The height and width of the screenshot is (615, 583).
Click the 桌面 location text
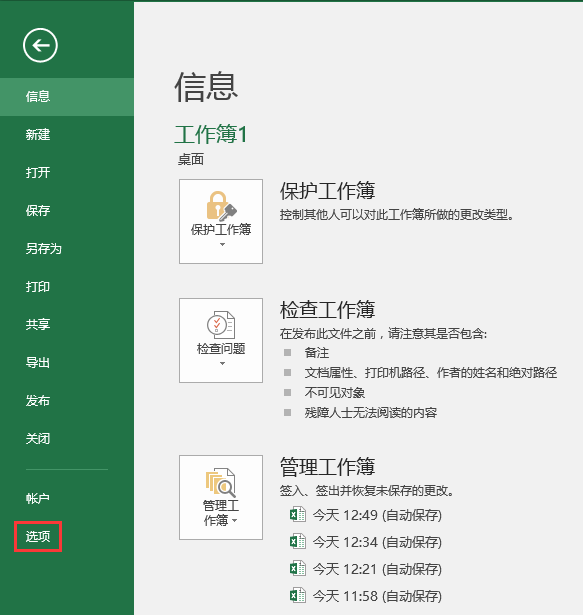(191, 160)
